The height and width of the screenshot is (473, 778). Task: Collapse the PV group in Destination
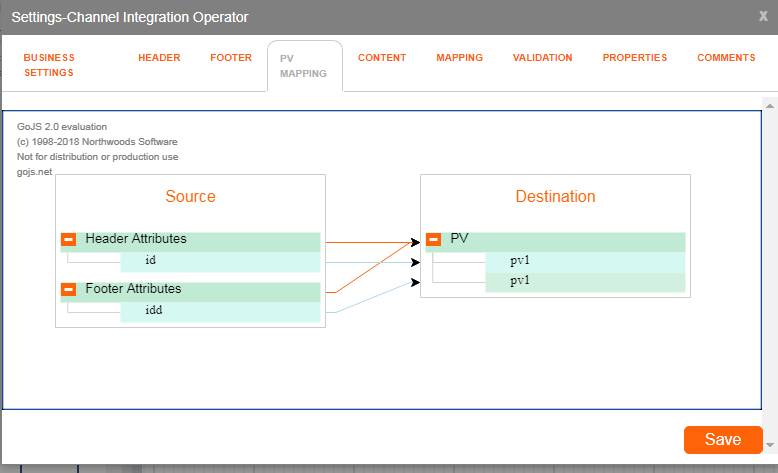click(434, 240)
